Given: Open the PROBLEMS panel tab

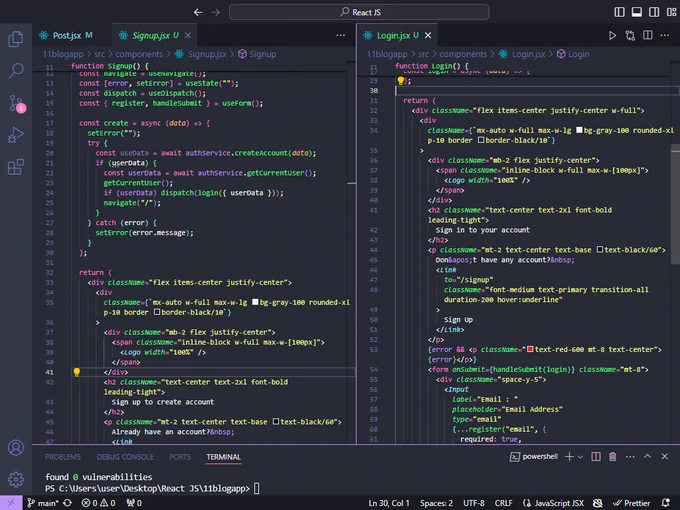Looking at the screenshot, I should [x=63, y=457].
